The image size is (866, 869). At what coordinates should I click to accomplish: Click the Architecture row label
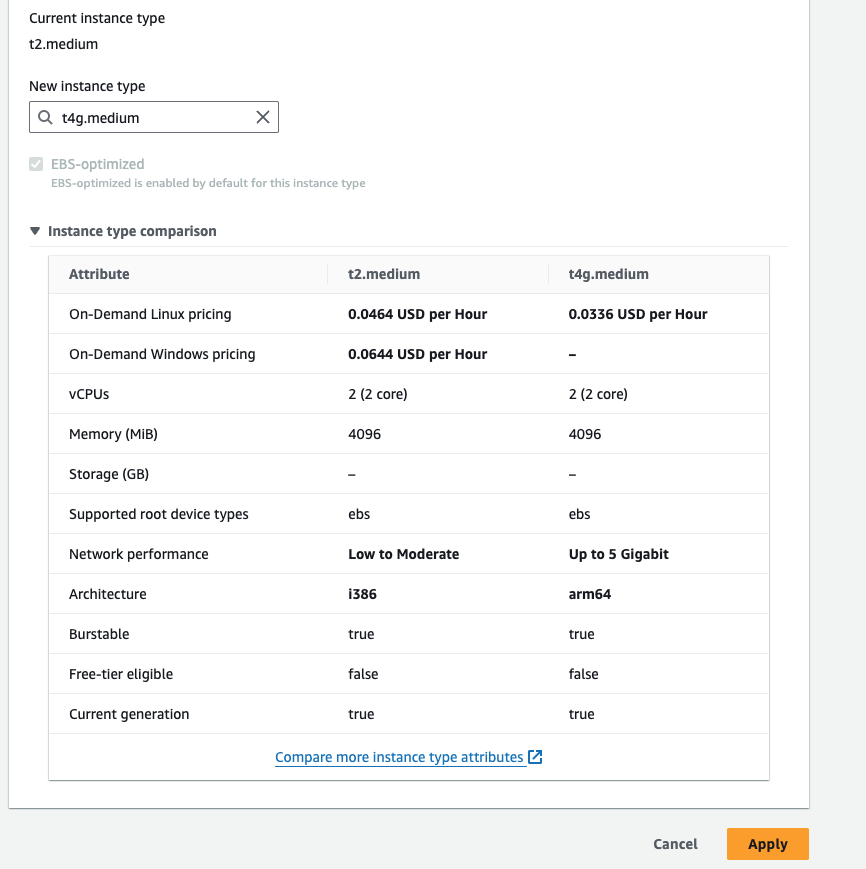coord(107,594)
